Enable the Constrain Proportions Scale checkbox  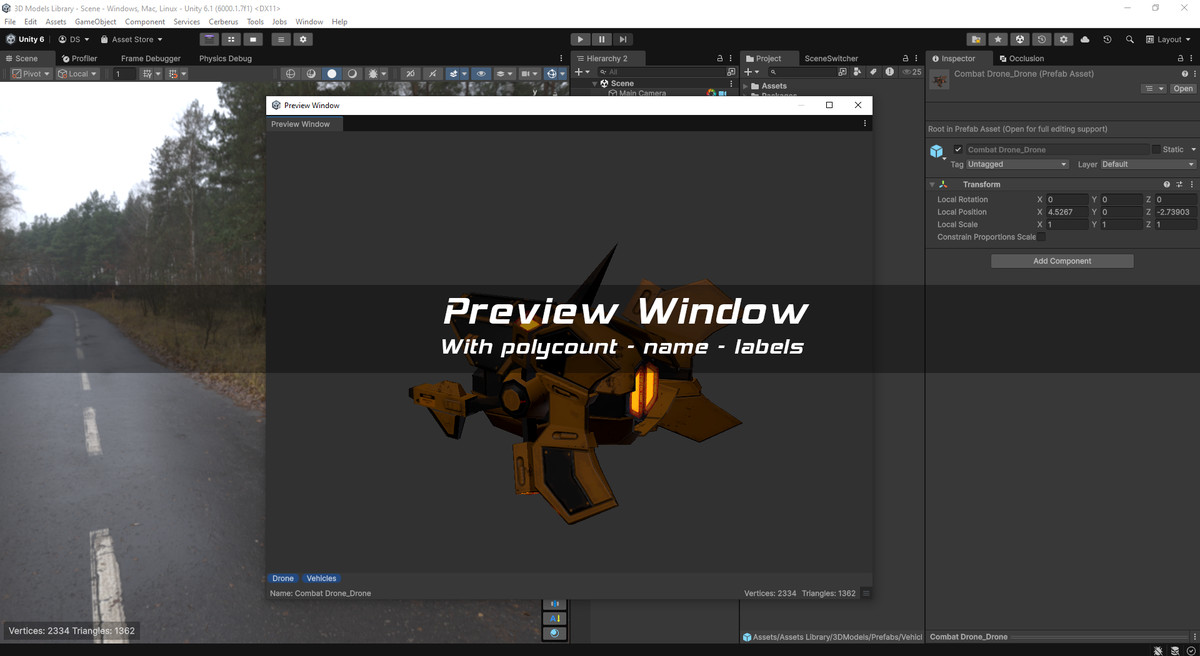coord(1042,237)
